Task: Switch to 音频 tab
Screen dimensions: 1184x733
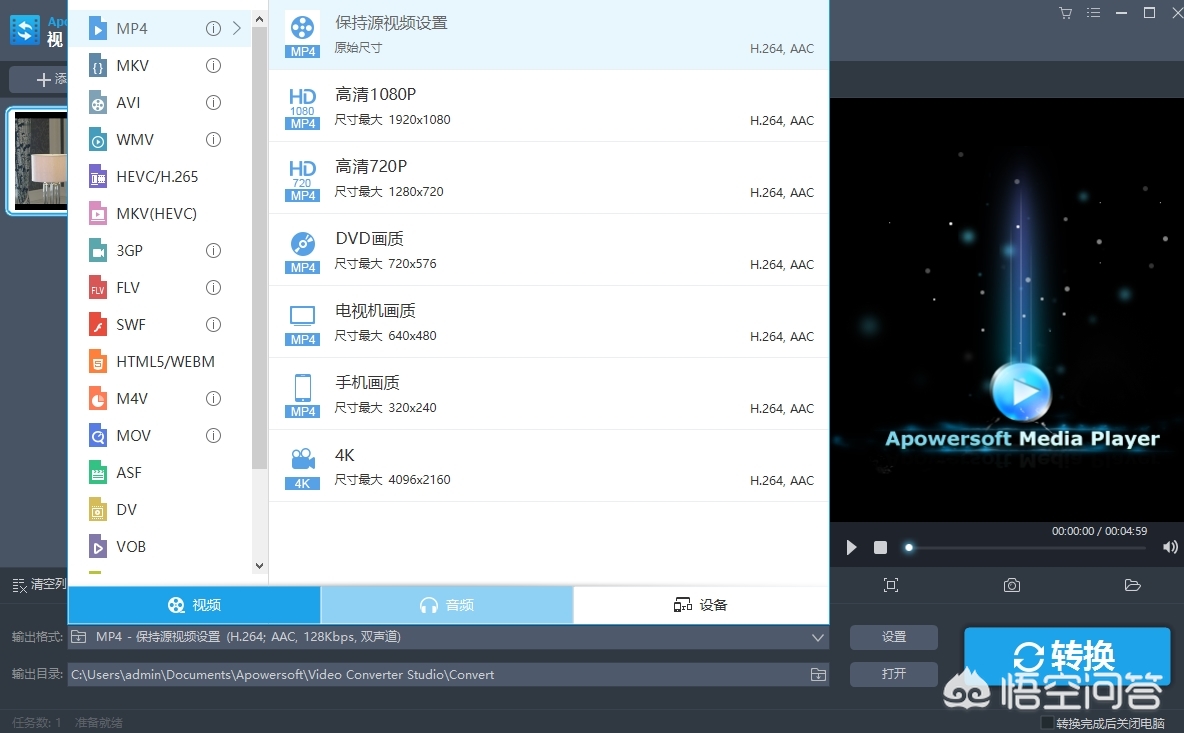Action: 447,605
